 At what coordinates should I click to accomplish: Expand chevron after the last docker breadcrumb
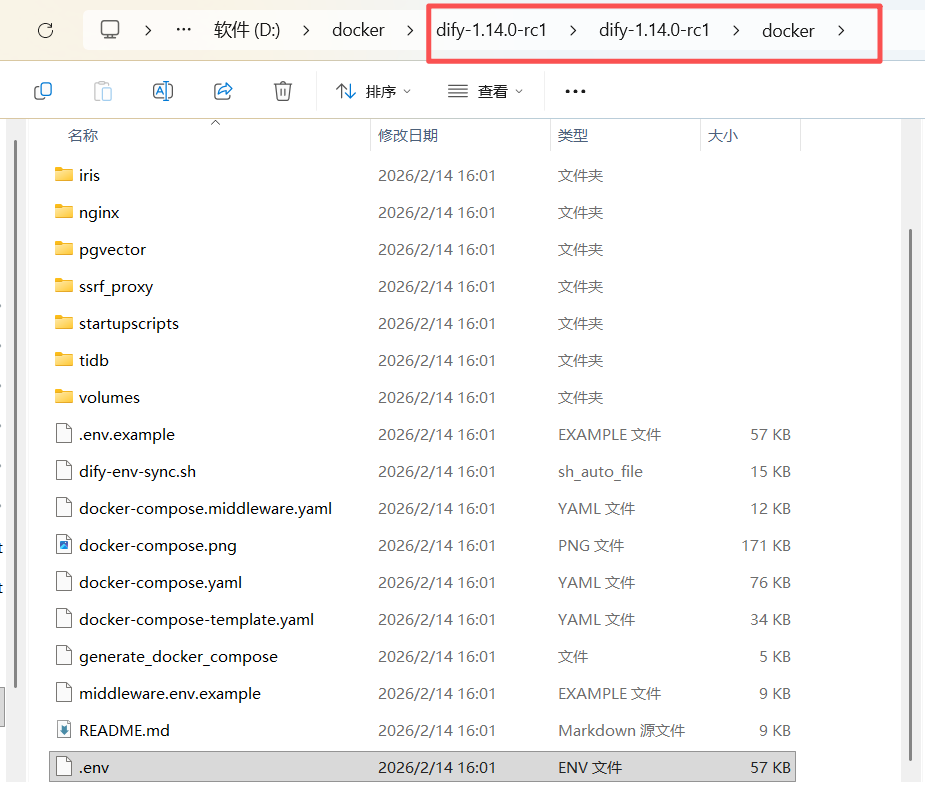841,30
